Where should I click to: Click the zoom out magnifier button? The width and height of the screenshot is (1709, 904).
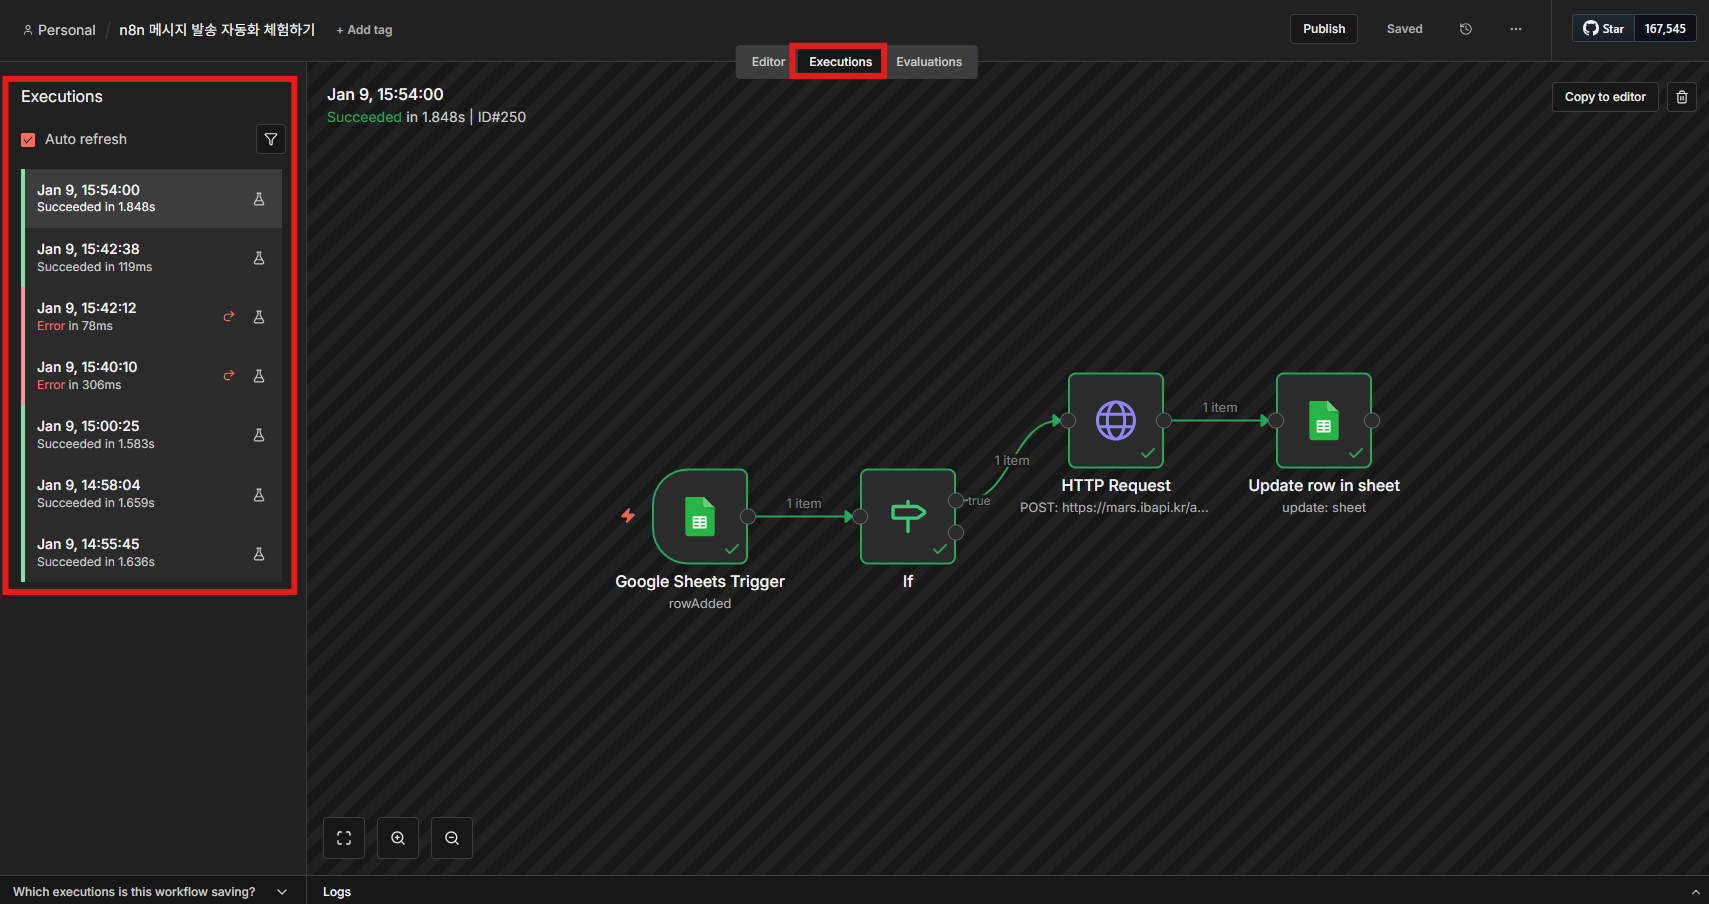[x=452, y=838]
